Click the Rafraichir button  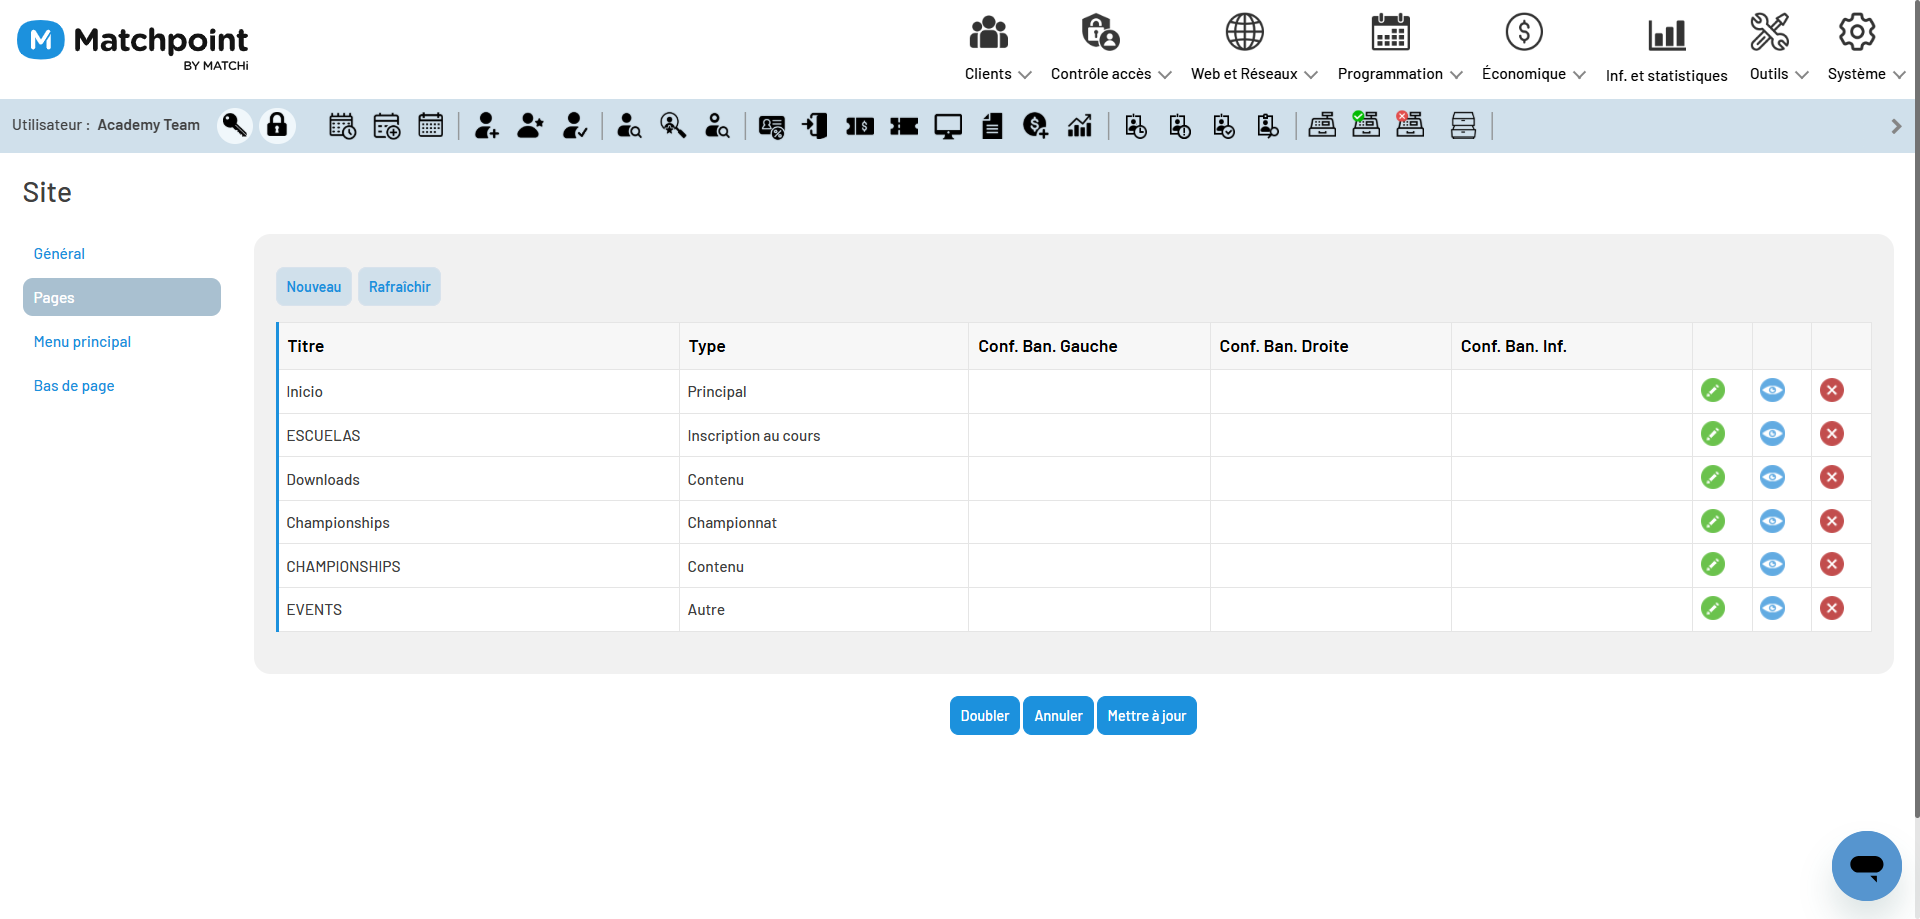tap(400, 287)
